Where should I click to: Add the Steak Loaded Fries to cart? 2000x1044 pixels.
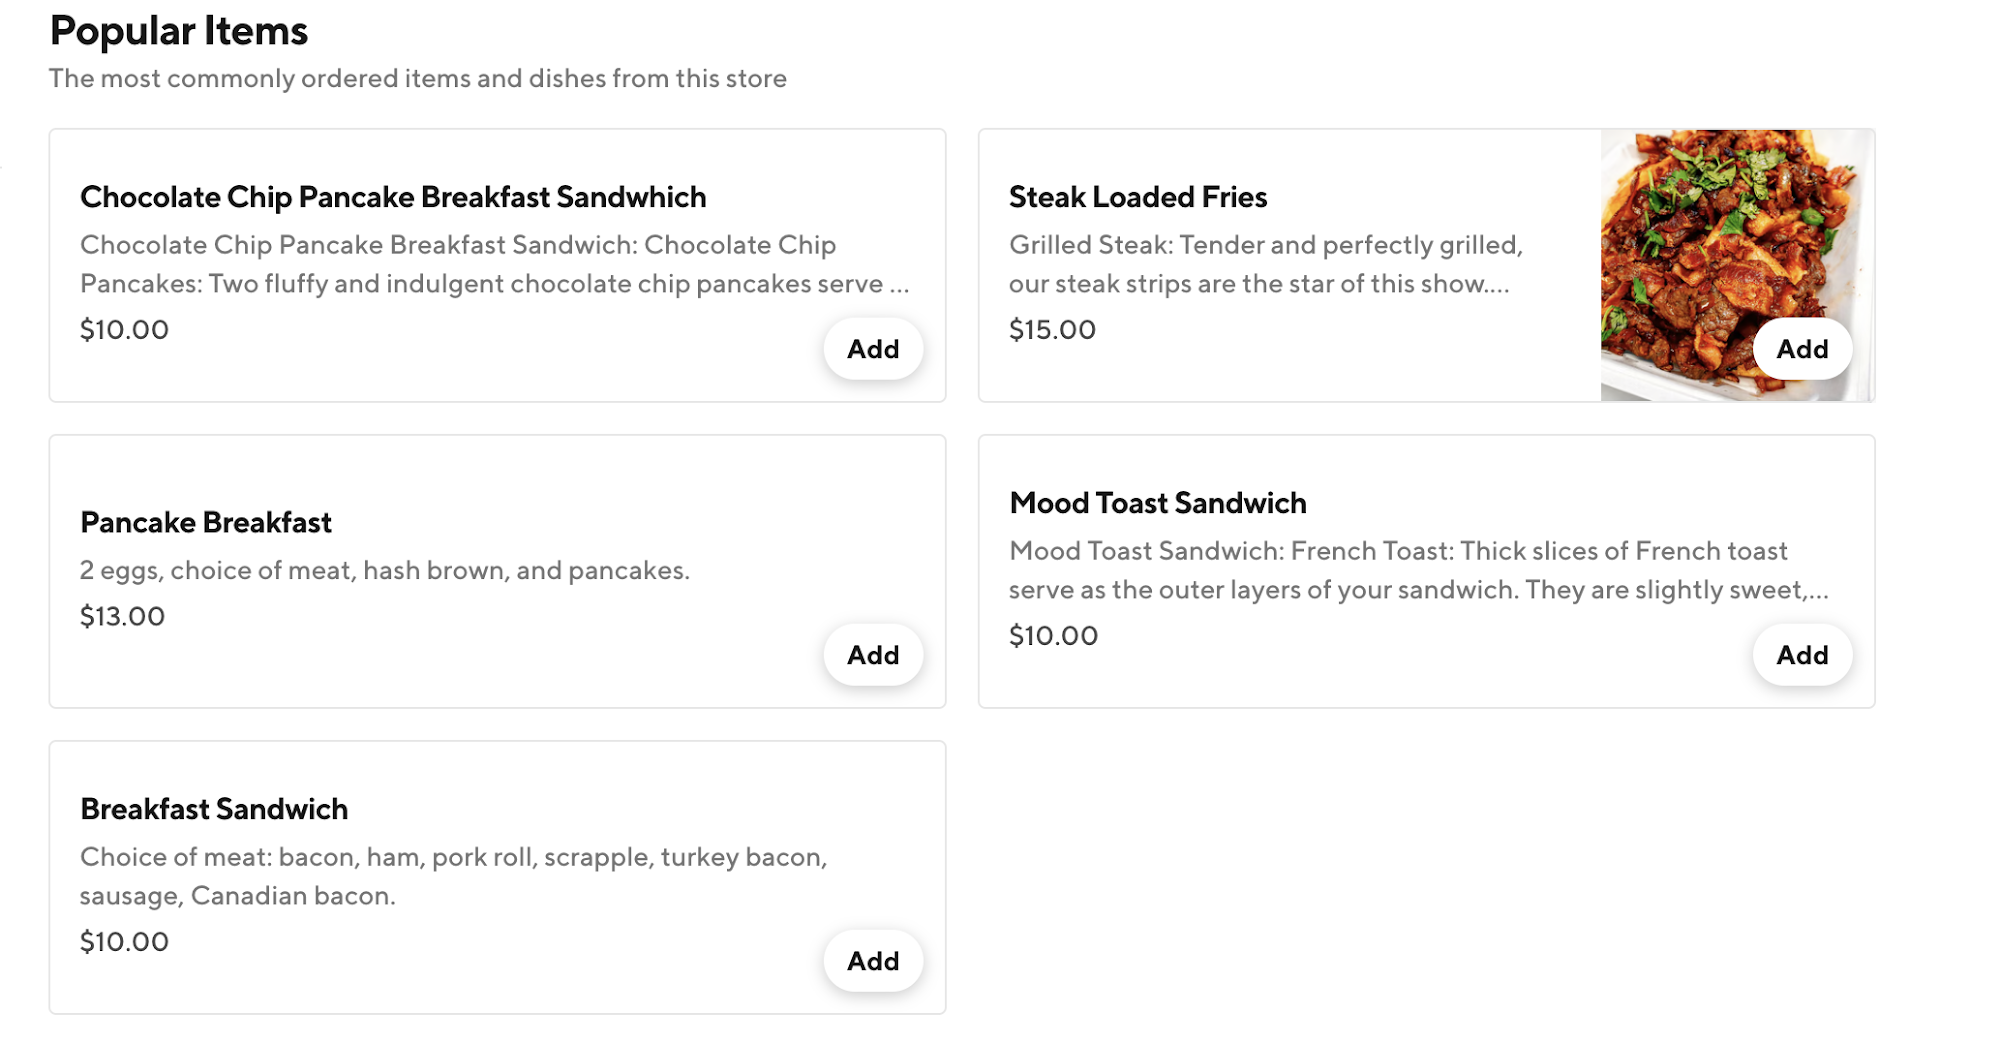pyautogui.click(x=1800, y=349)
